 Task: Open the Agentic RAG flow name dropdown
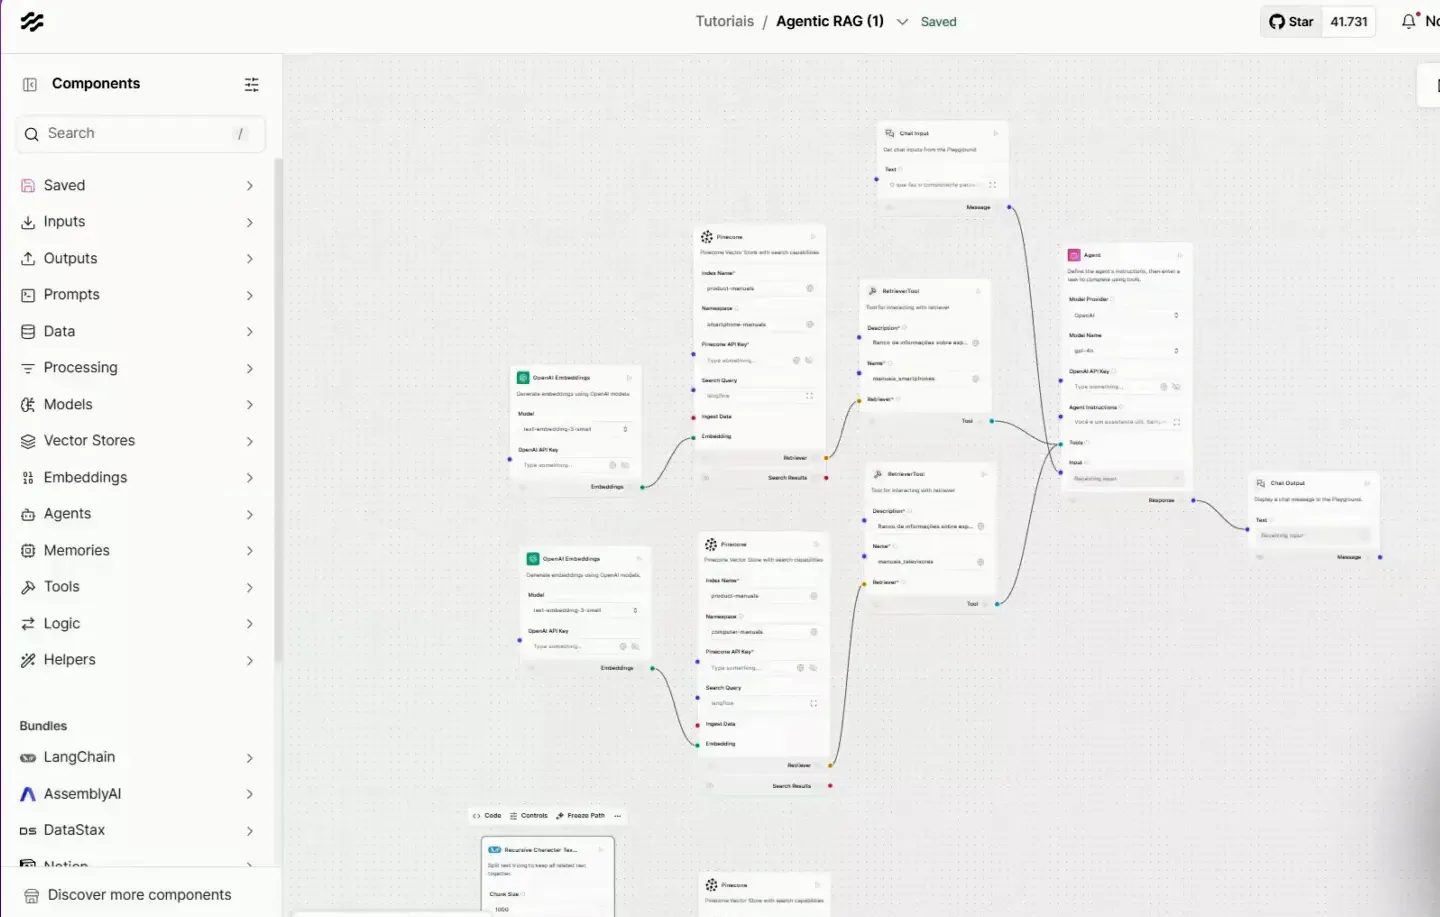(x=902, y=22)
